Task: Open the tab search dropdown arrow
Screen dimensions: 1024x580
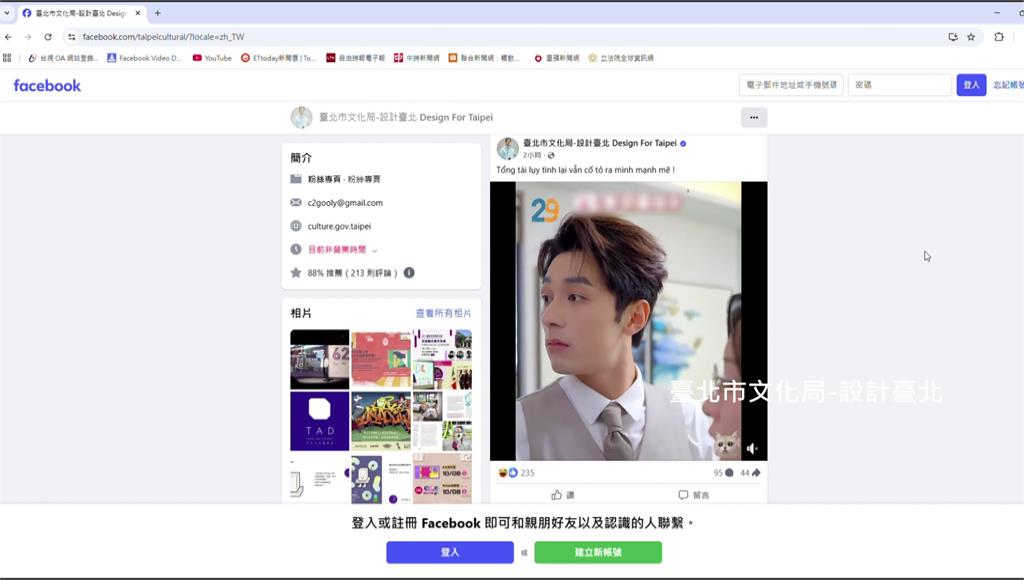Action: pyautogui.click(x=8, y=13)
